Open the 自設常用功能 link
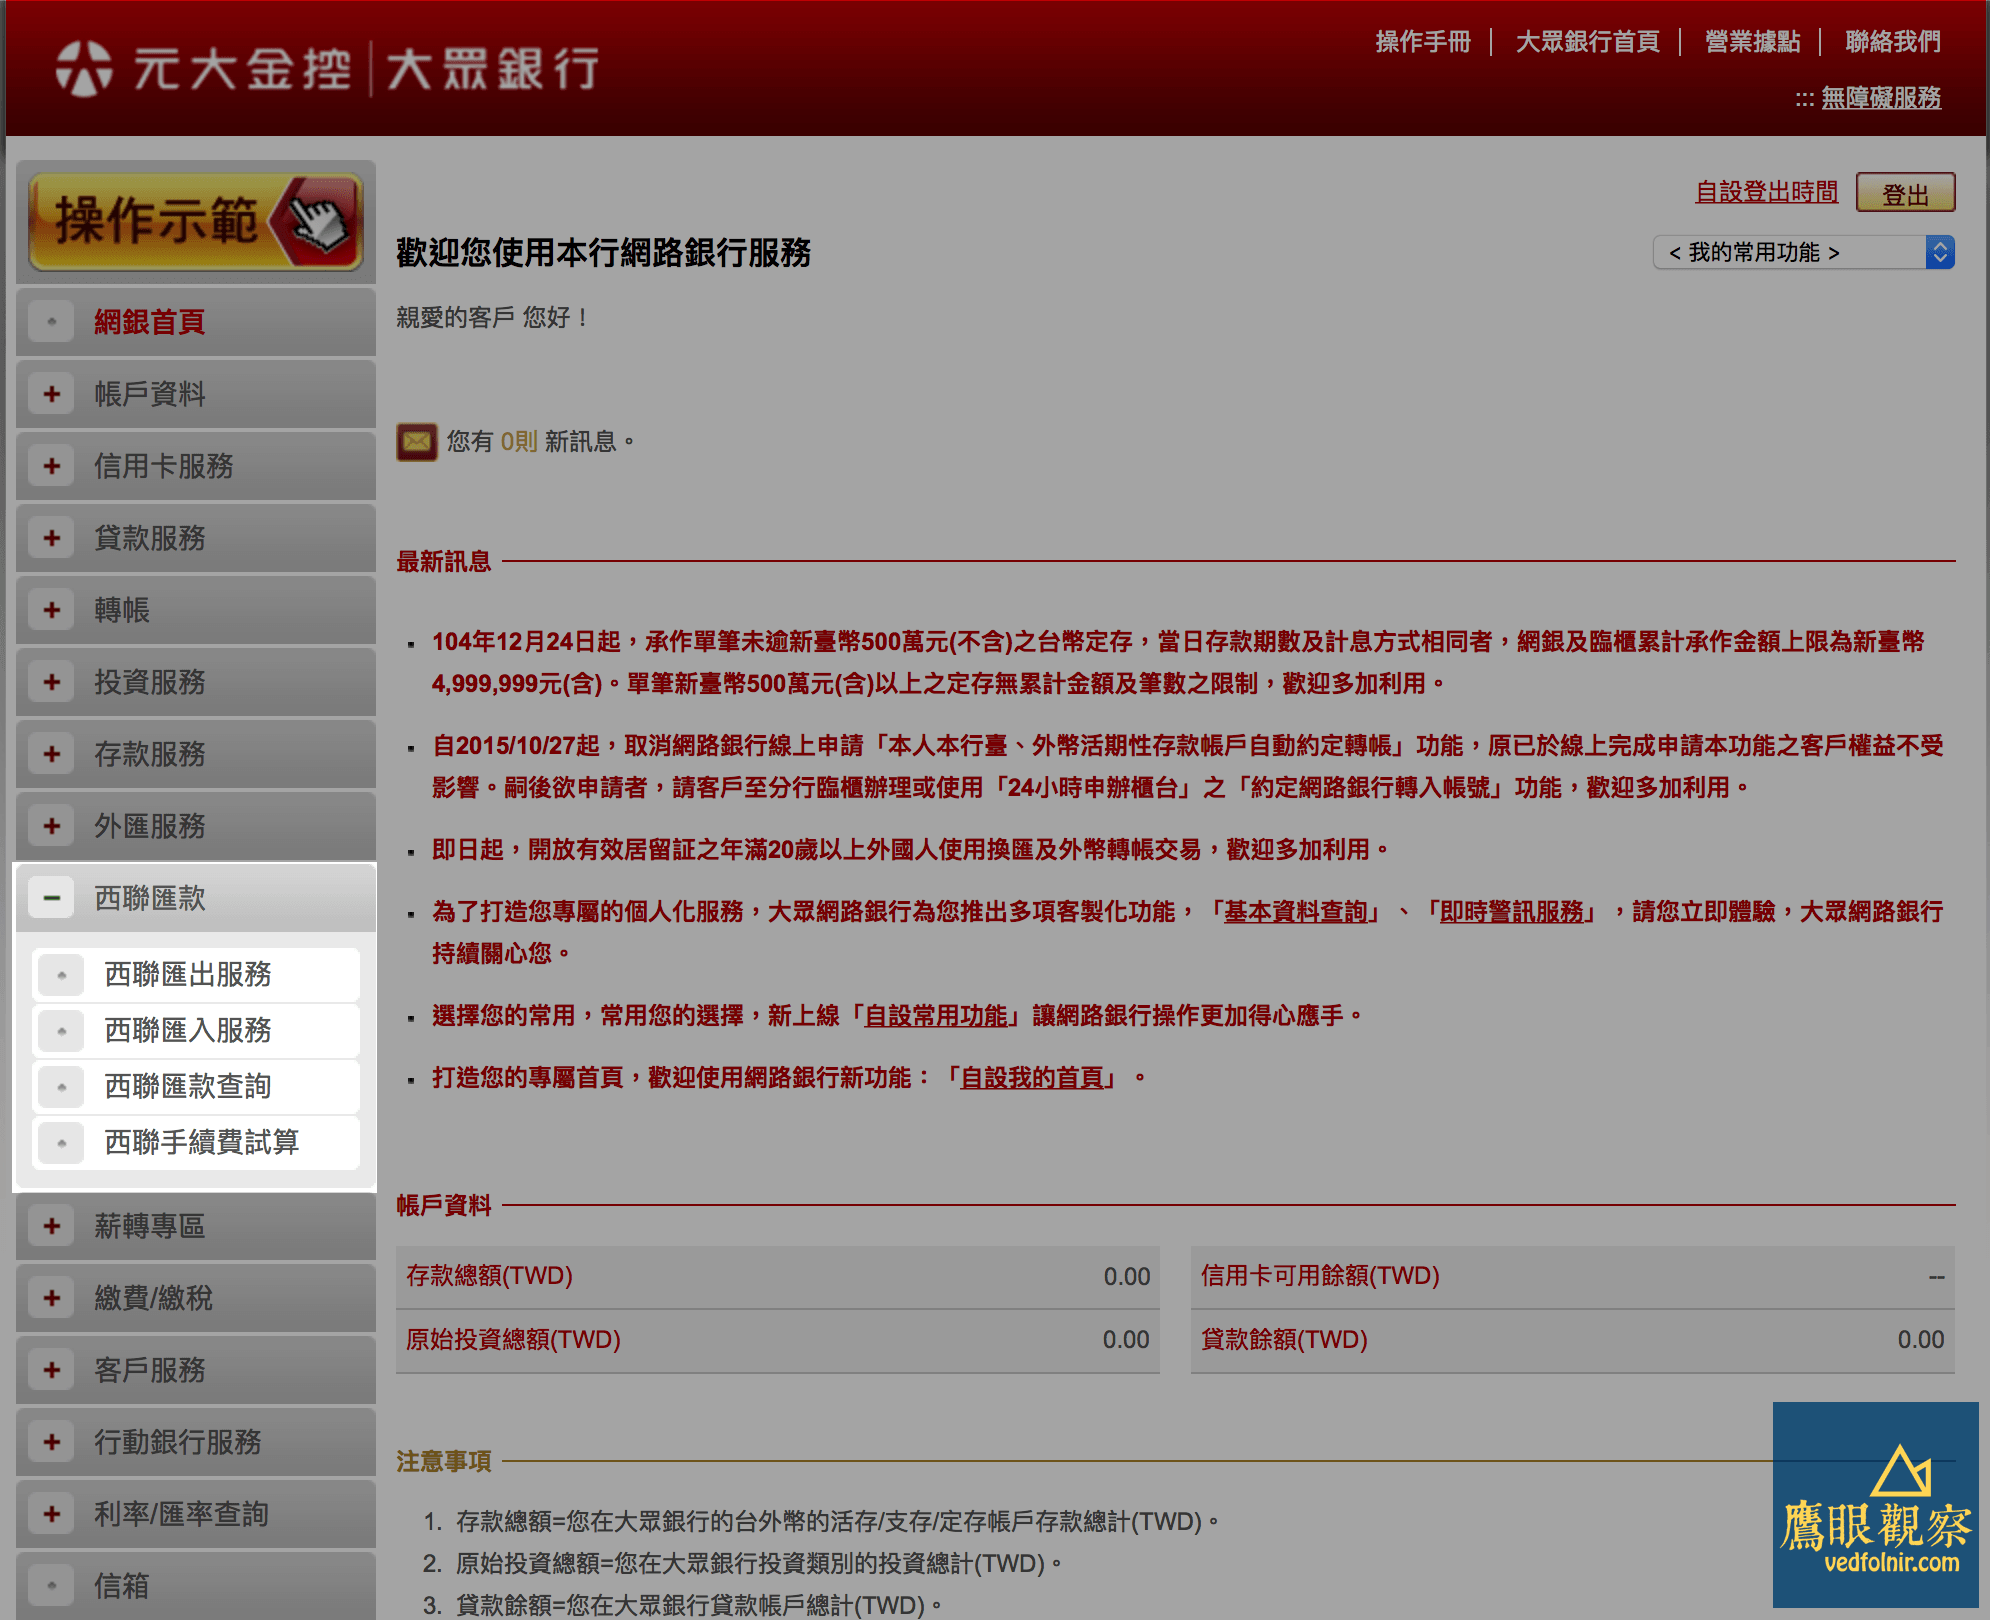Screen dimensions: 1990x1620 tap(936, 1016)
